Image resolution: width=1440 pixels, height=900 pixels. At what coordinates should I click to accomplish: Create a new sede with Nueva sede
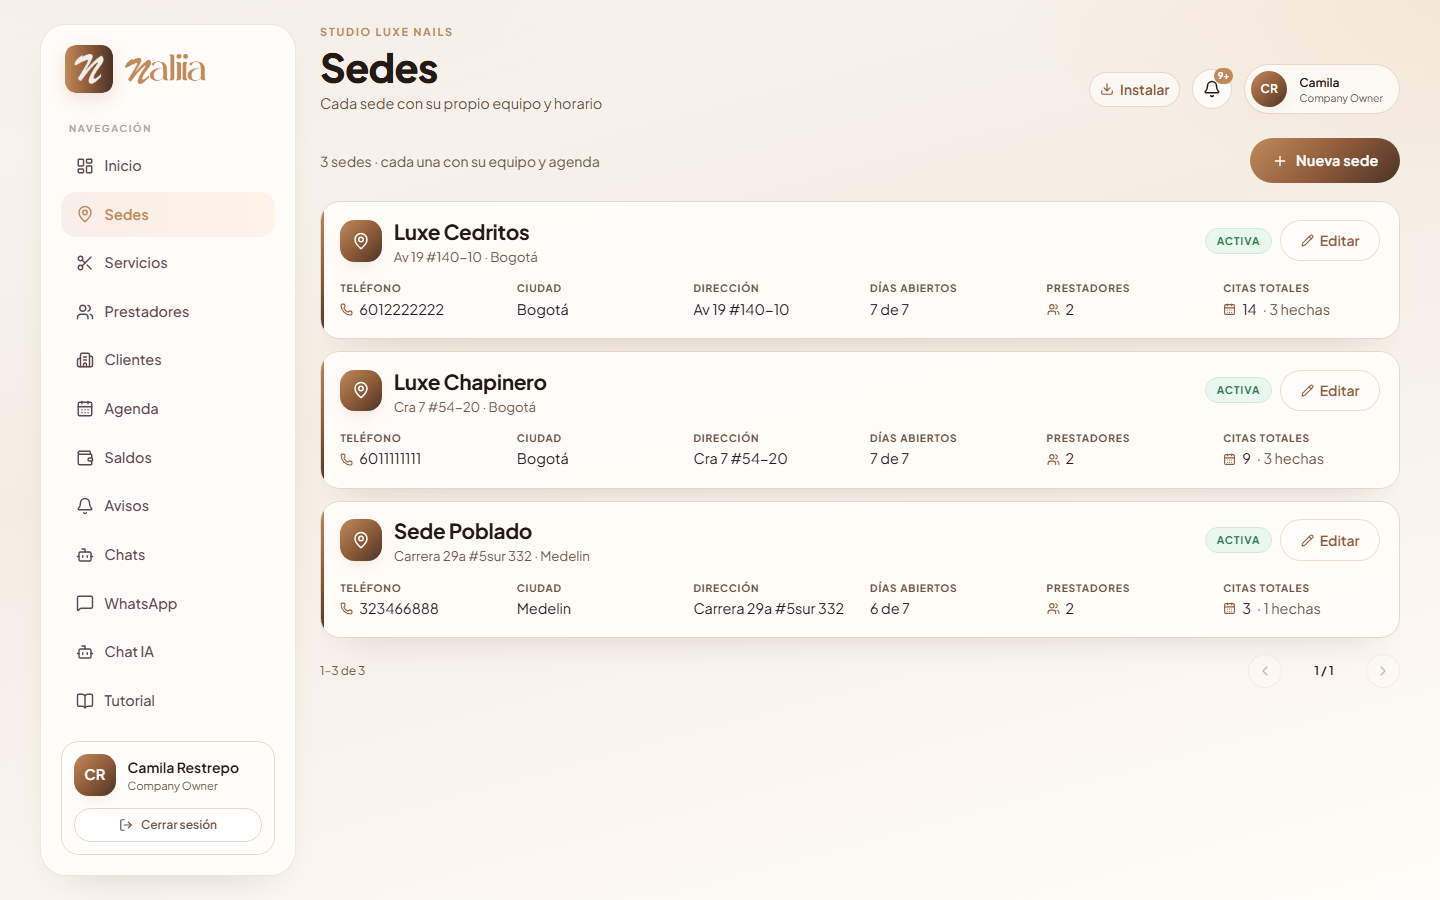coord(1324,161)
